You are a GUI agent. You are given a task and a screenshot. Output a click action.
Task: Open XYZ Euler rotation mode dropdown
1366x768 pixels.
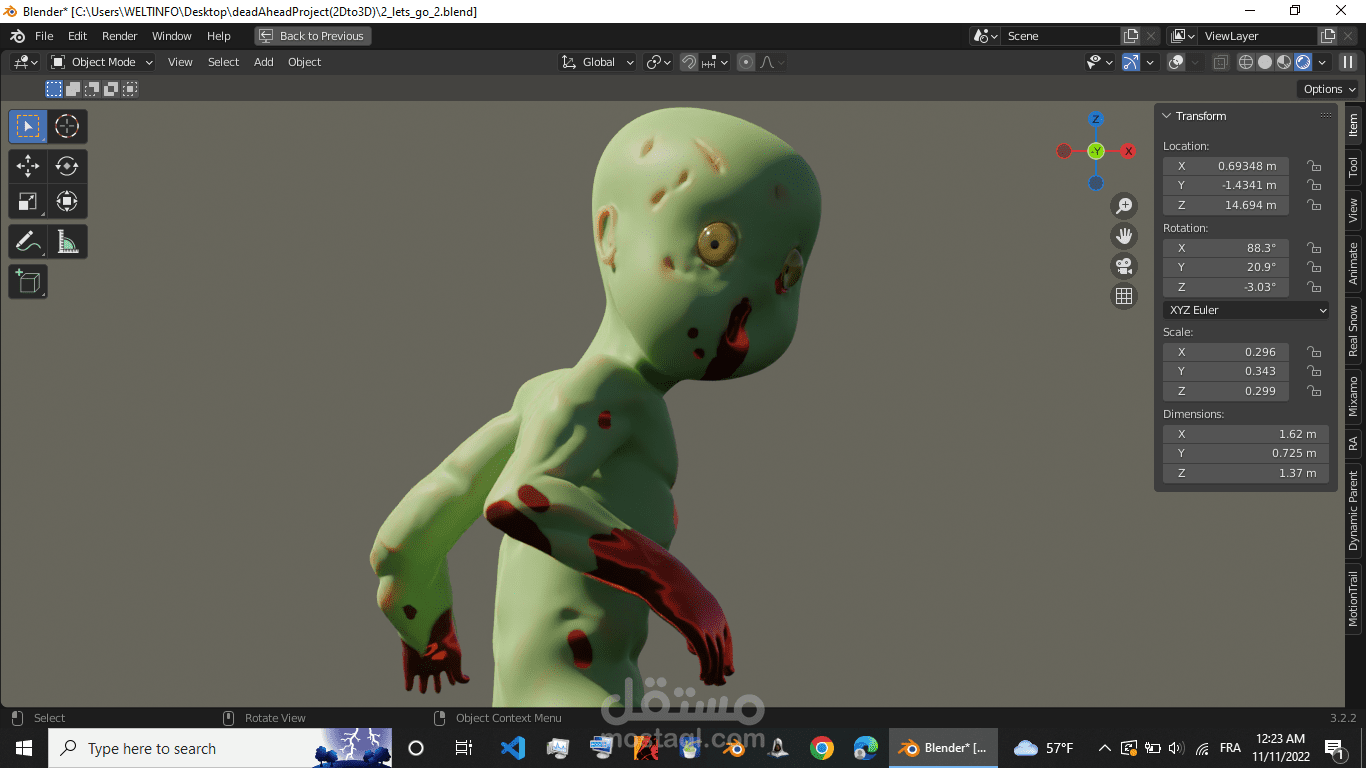1246,310
